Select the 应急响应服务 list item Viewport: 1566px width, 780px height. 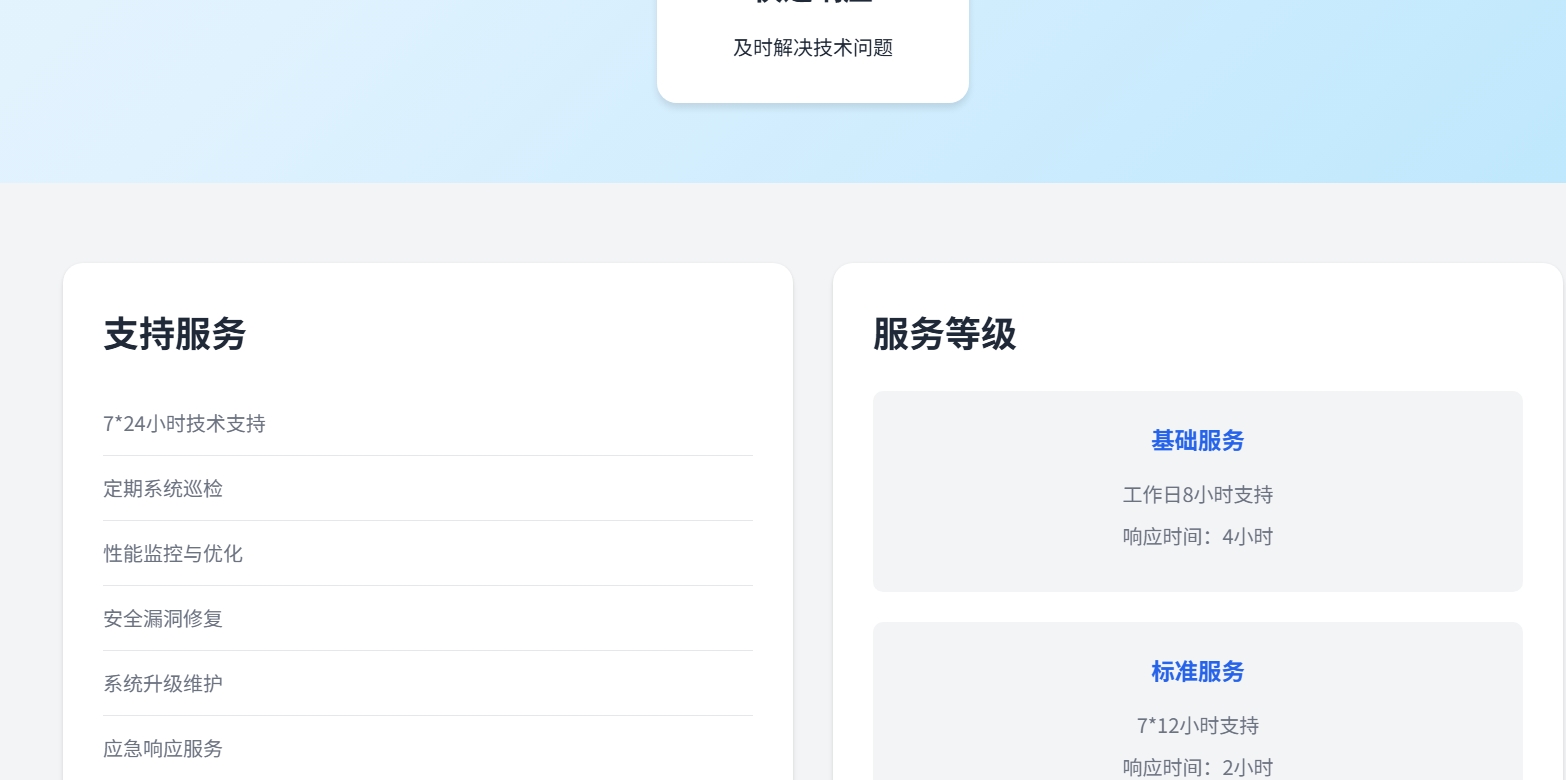pyautogui.click(x=163, y=749)
